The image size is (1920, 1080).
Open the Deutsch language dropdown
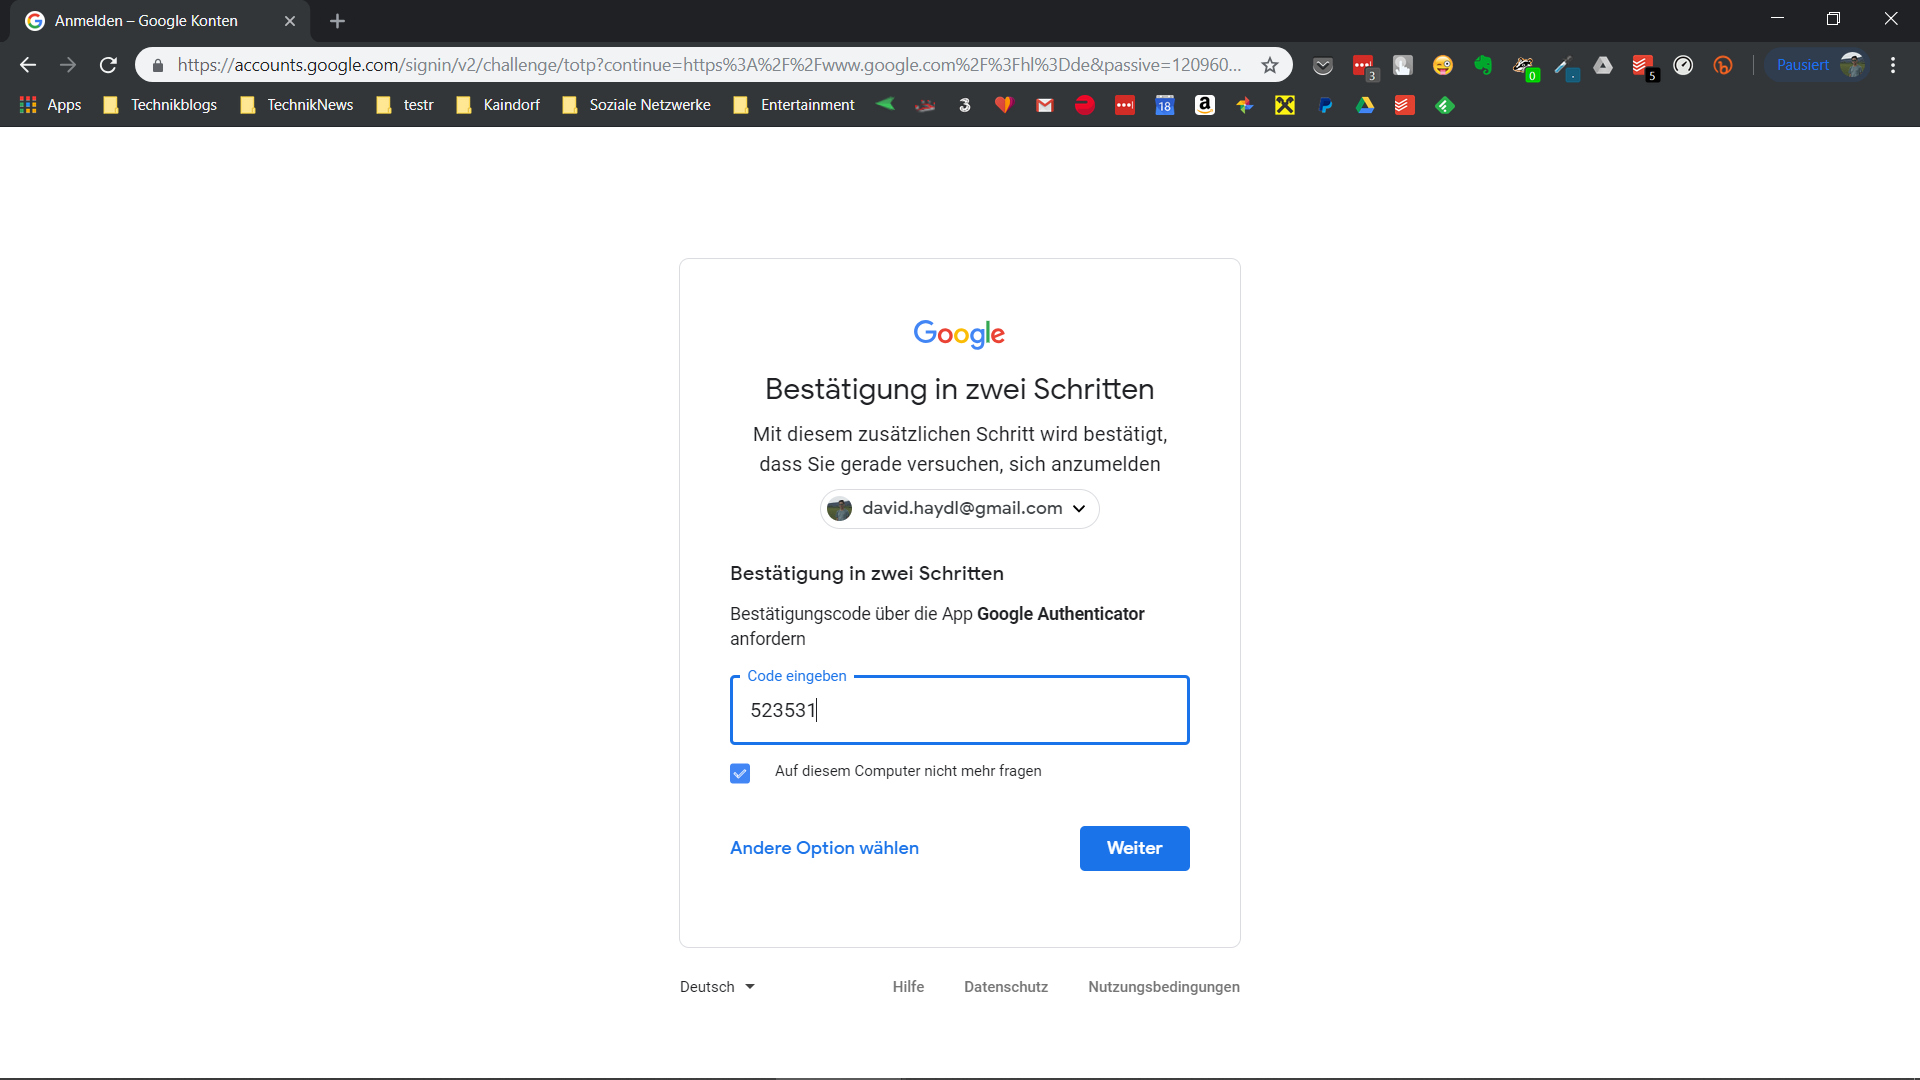pos(717,987)
